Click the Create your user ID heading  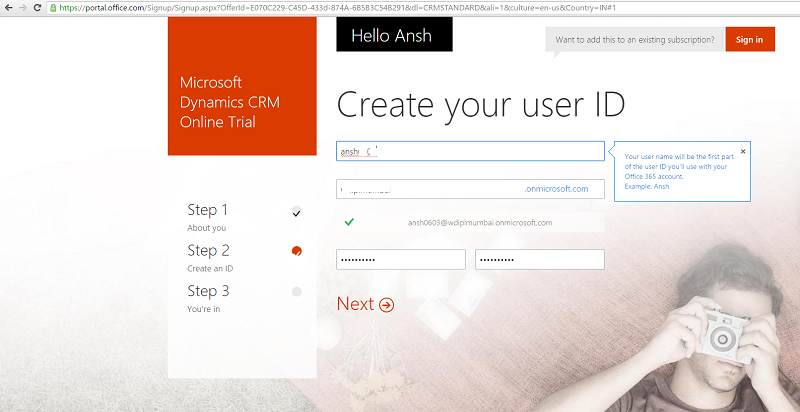[x=481, y=105]
